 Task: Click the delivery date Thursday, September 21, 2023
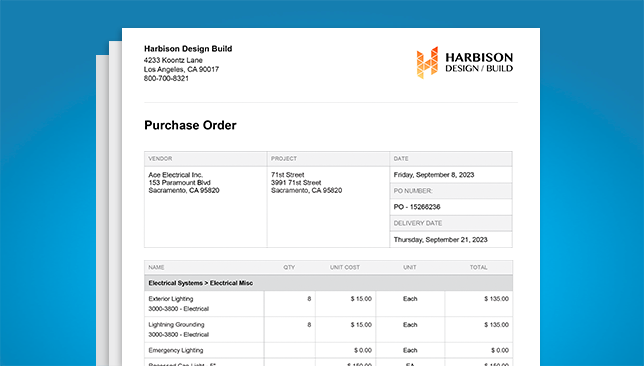(x=440, y=239)
